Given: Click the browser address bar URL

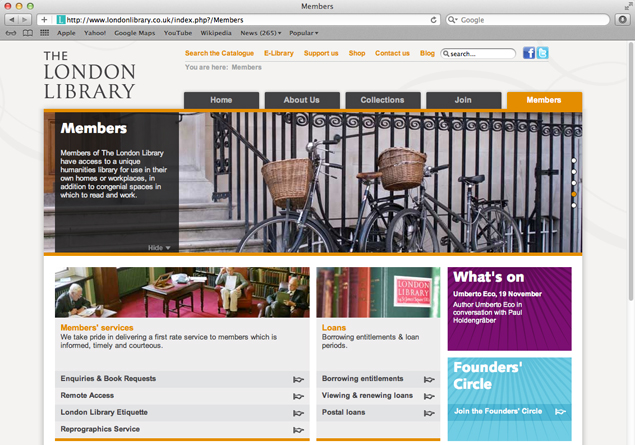Looking at the screenshot, I should [x=155, y=20].
